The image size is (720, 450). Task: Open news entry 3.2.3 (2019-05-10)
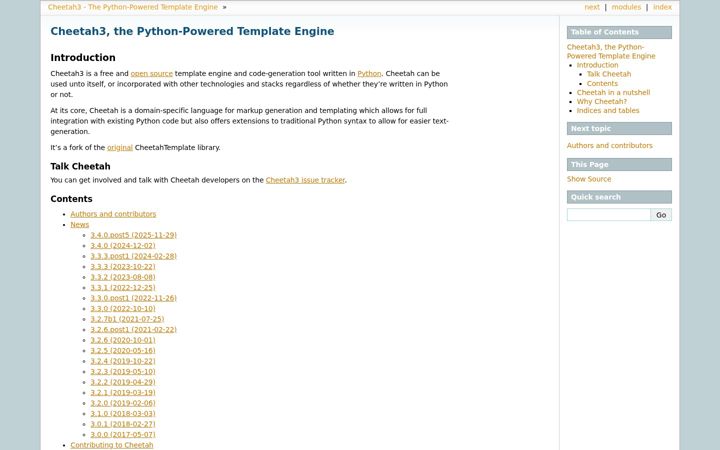click(123, 371)
